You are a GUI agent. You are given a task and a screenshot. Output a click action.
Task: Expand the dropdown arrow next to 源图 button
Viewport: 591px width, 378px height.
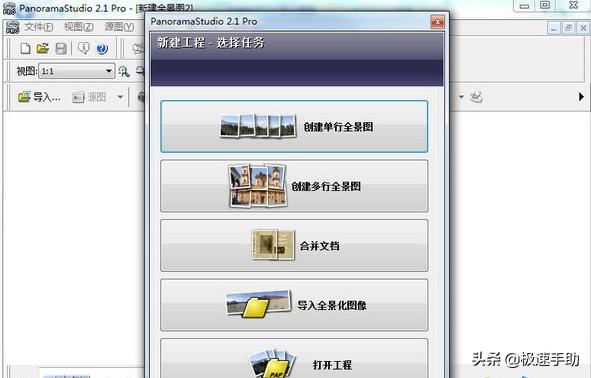pyautogui.click(x=120, y=97)
